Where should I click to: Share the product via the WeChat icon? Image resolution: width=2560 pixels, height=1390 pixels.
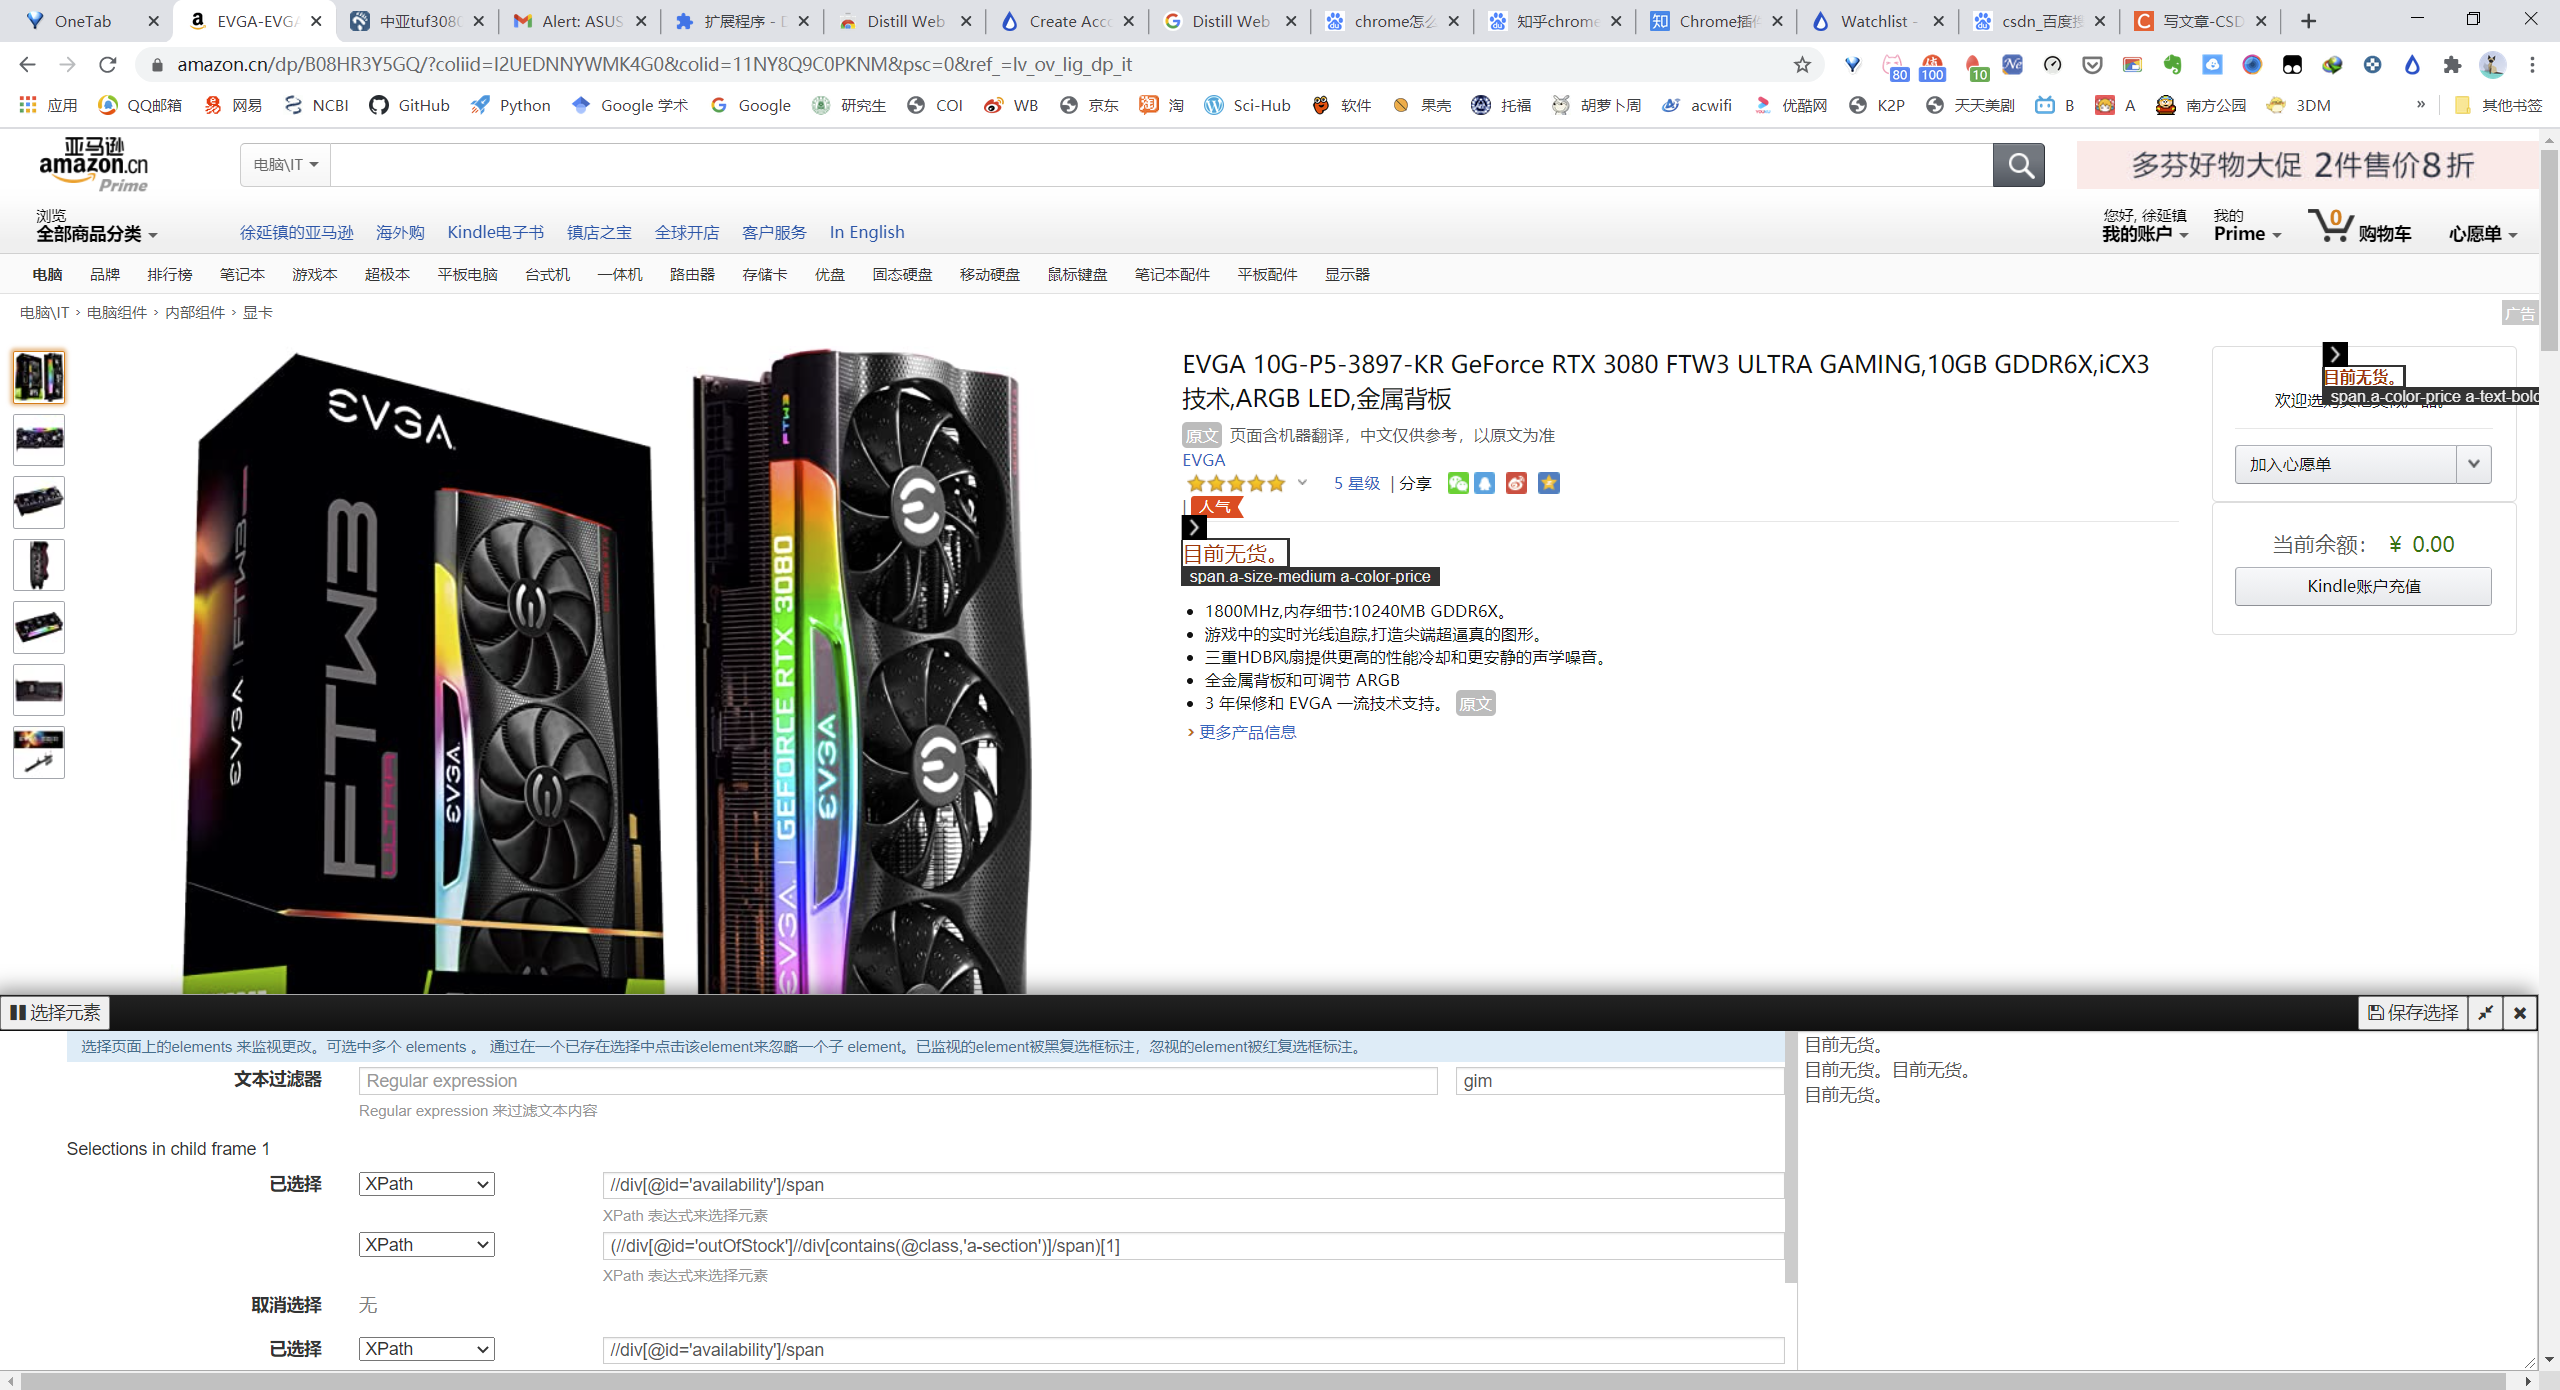[x=1458, y=483]
